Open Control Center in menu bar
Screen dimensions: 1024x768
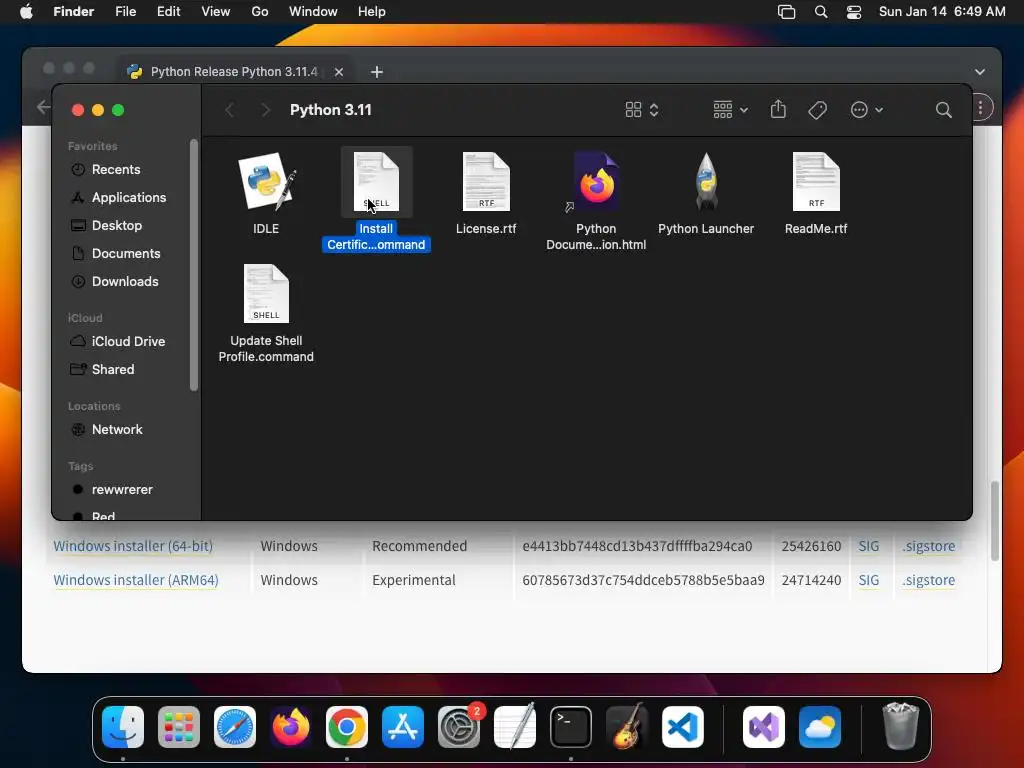coord(854,12)
